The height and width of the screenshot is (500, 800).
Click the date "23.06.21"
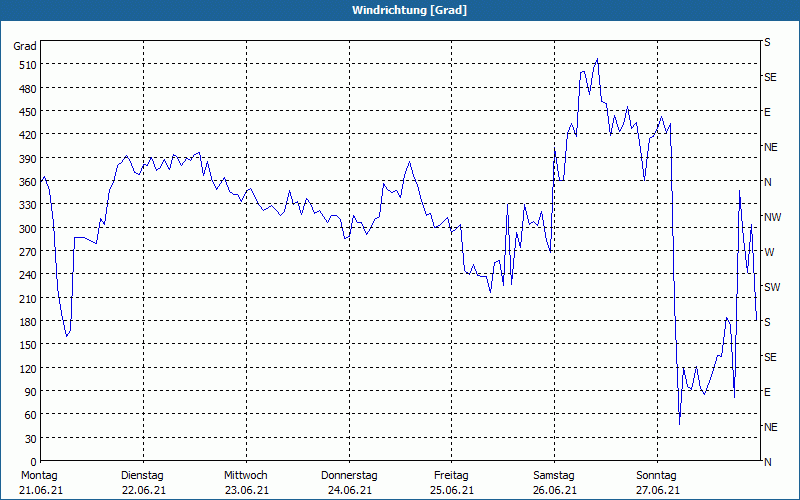point(246,490)
